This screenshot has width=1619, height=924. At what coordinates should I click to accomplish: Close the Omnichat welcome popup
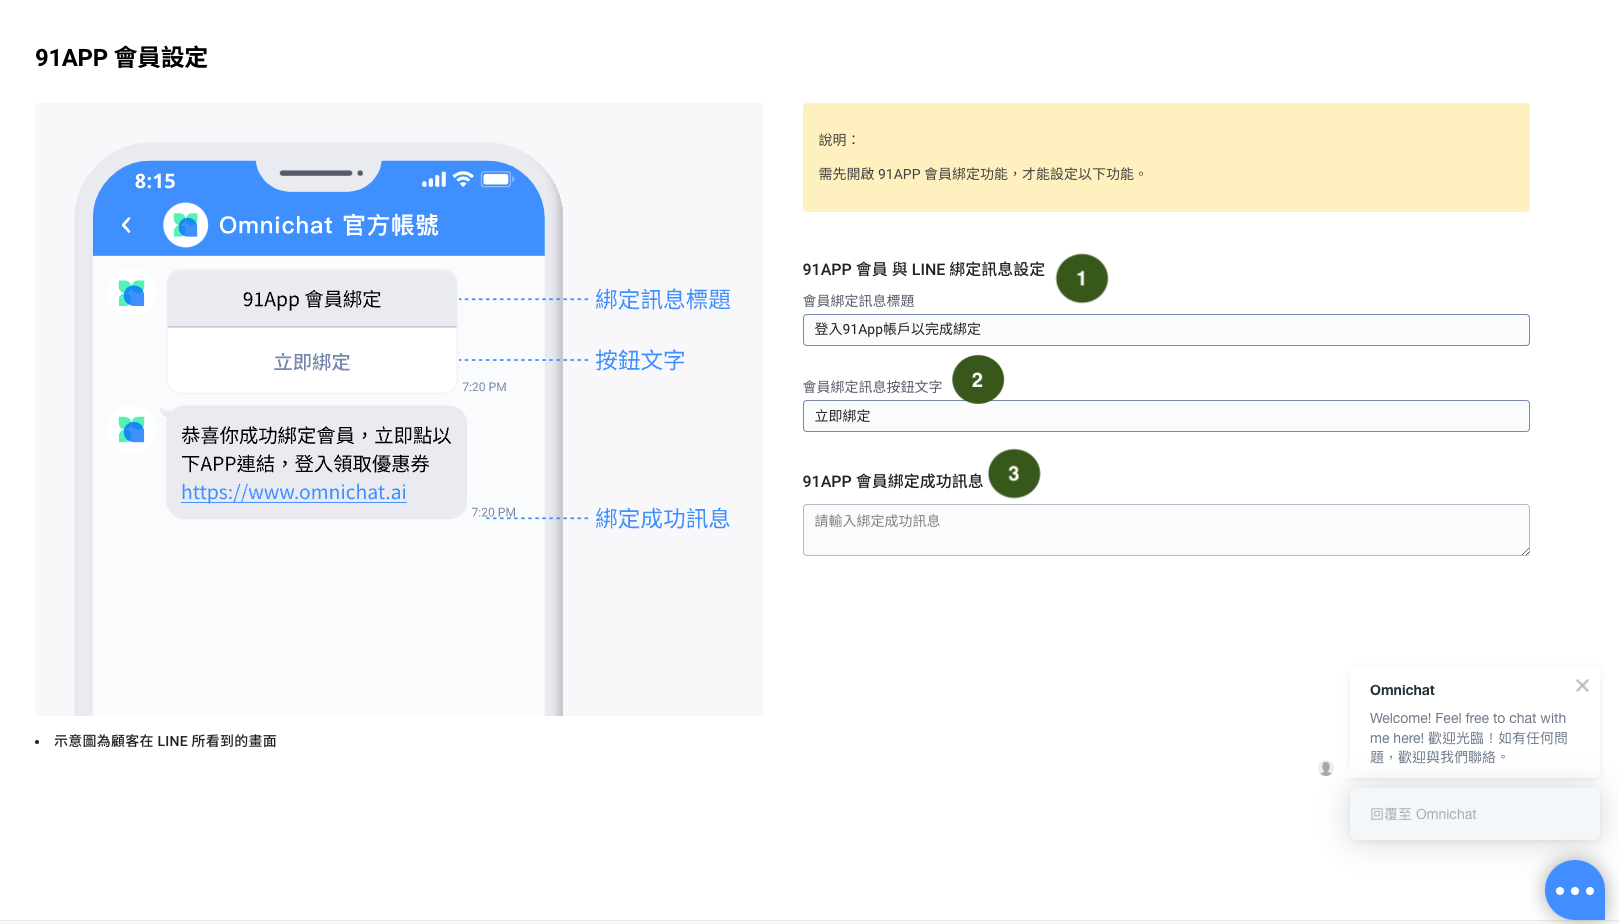[1582, 686]
